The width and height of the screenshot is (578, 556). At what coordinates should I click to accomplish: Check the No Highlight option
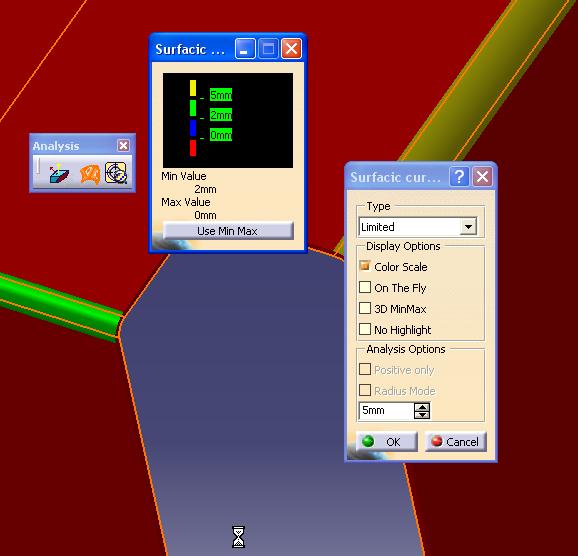[365, 329]
